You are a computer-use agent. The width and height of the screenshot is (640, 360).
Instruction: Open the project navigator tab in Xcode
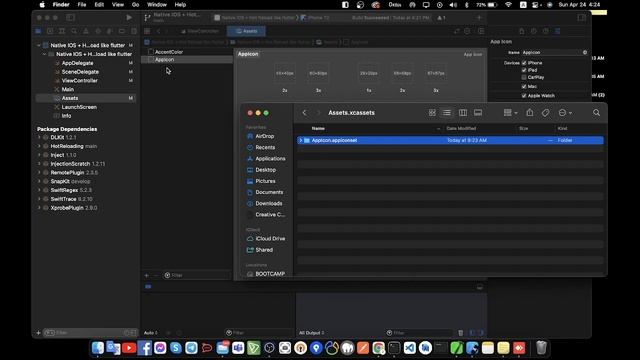tap(38, 31)
